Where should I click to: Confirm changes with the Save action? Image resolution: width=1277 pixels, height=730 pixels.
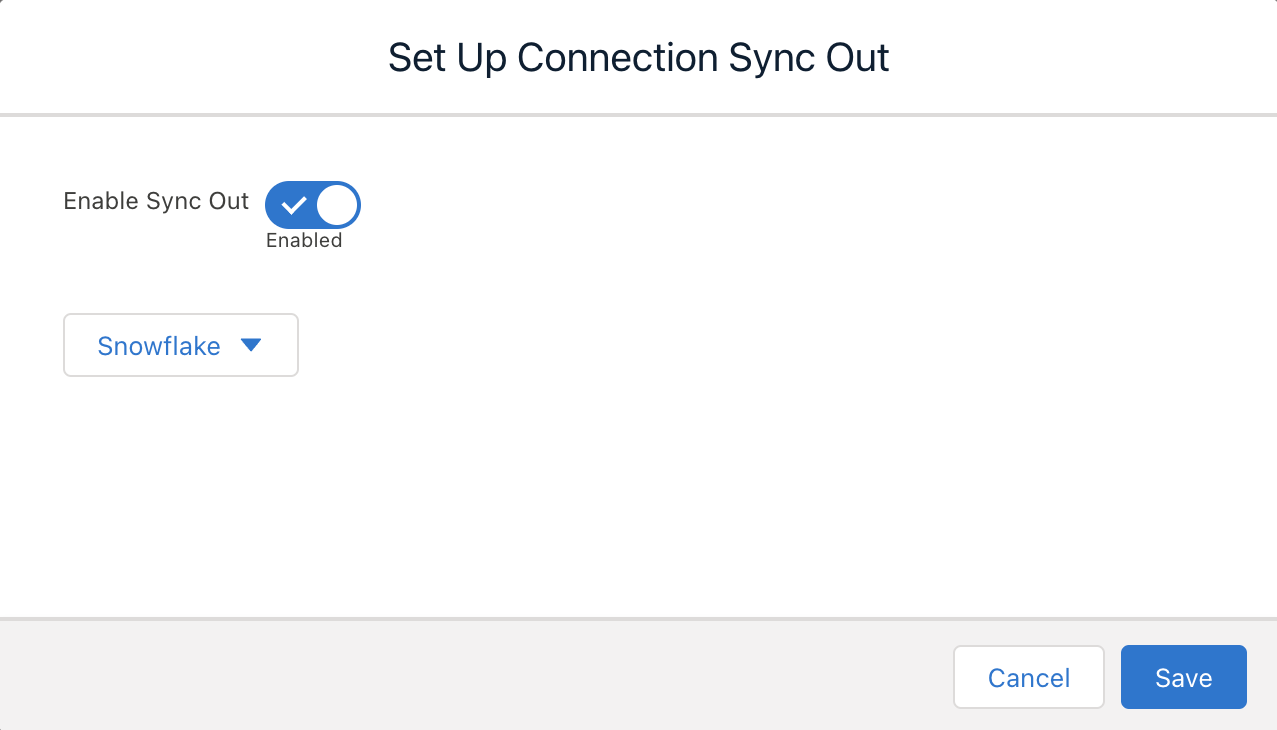click(1183, 677)
